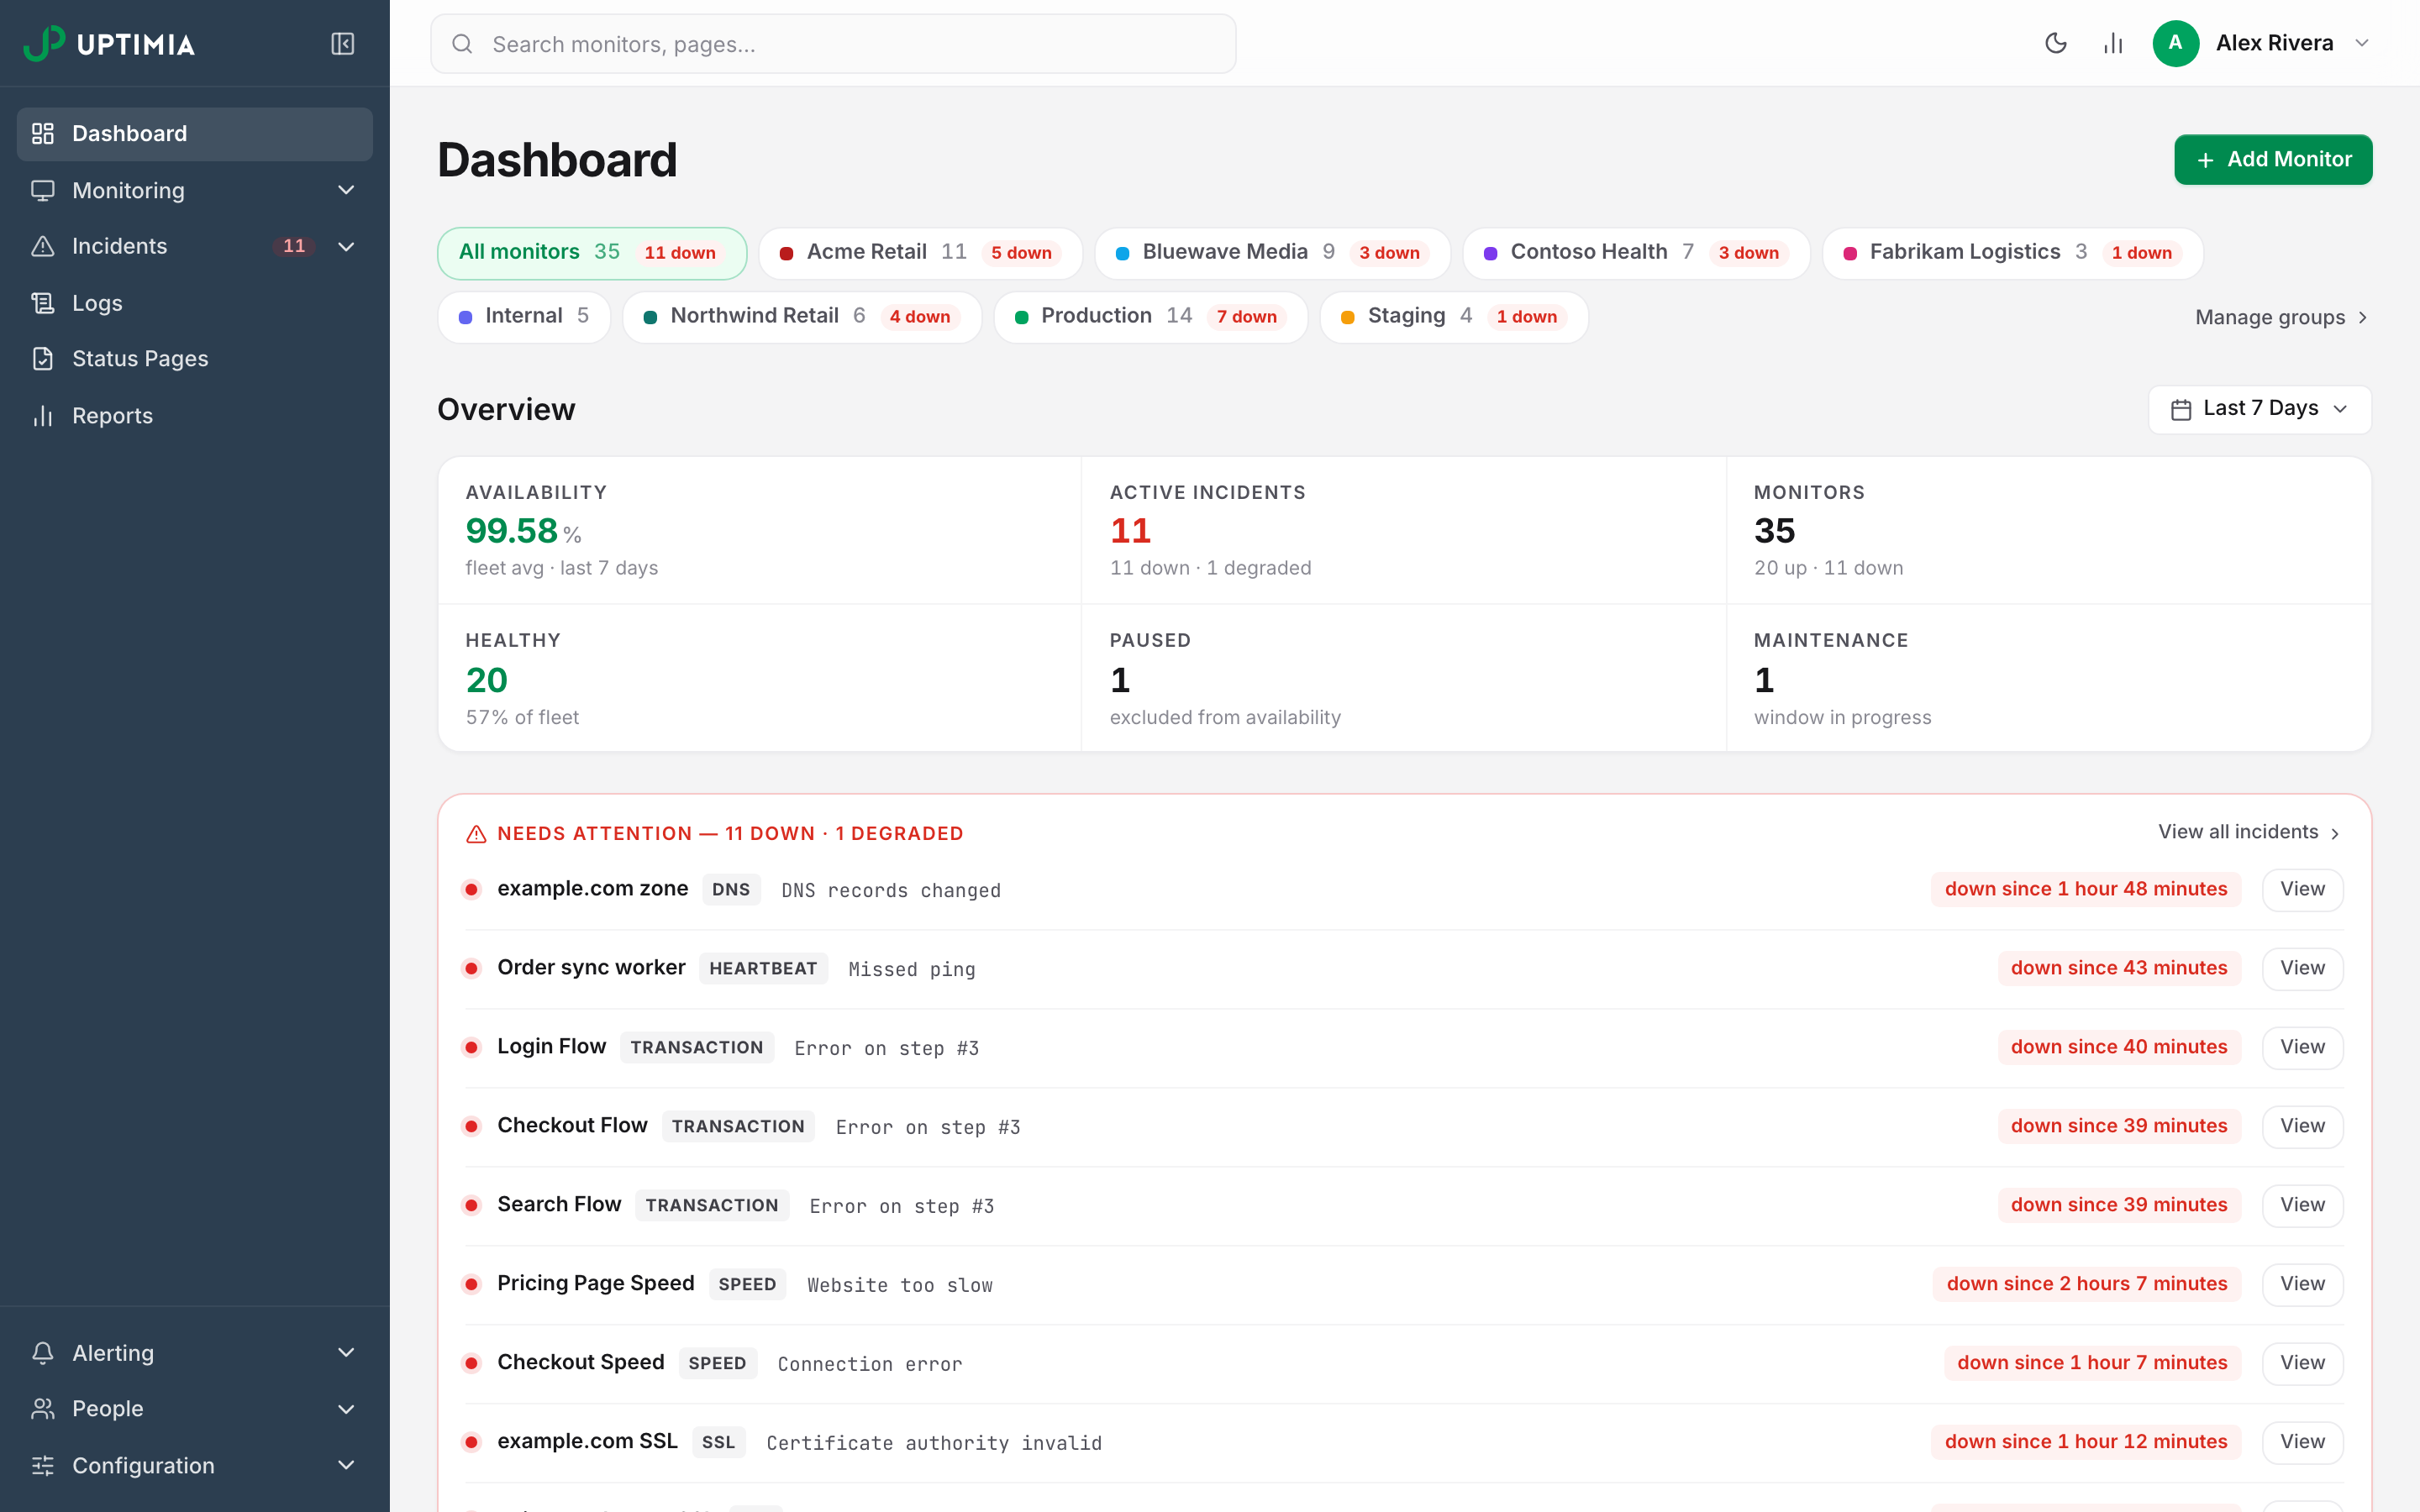Viewport: 2420px width, 1512px height.
Task: View the Order sync worker incident
Action: [2302, 969]
